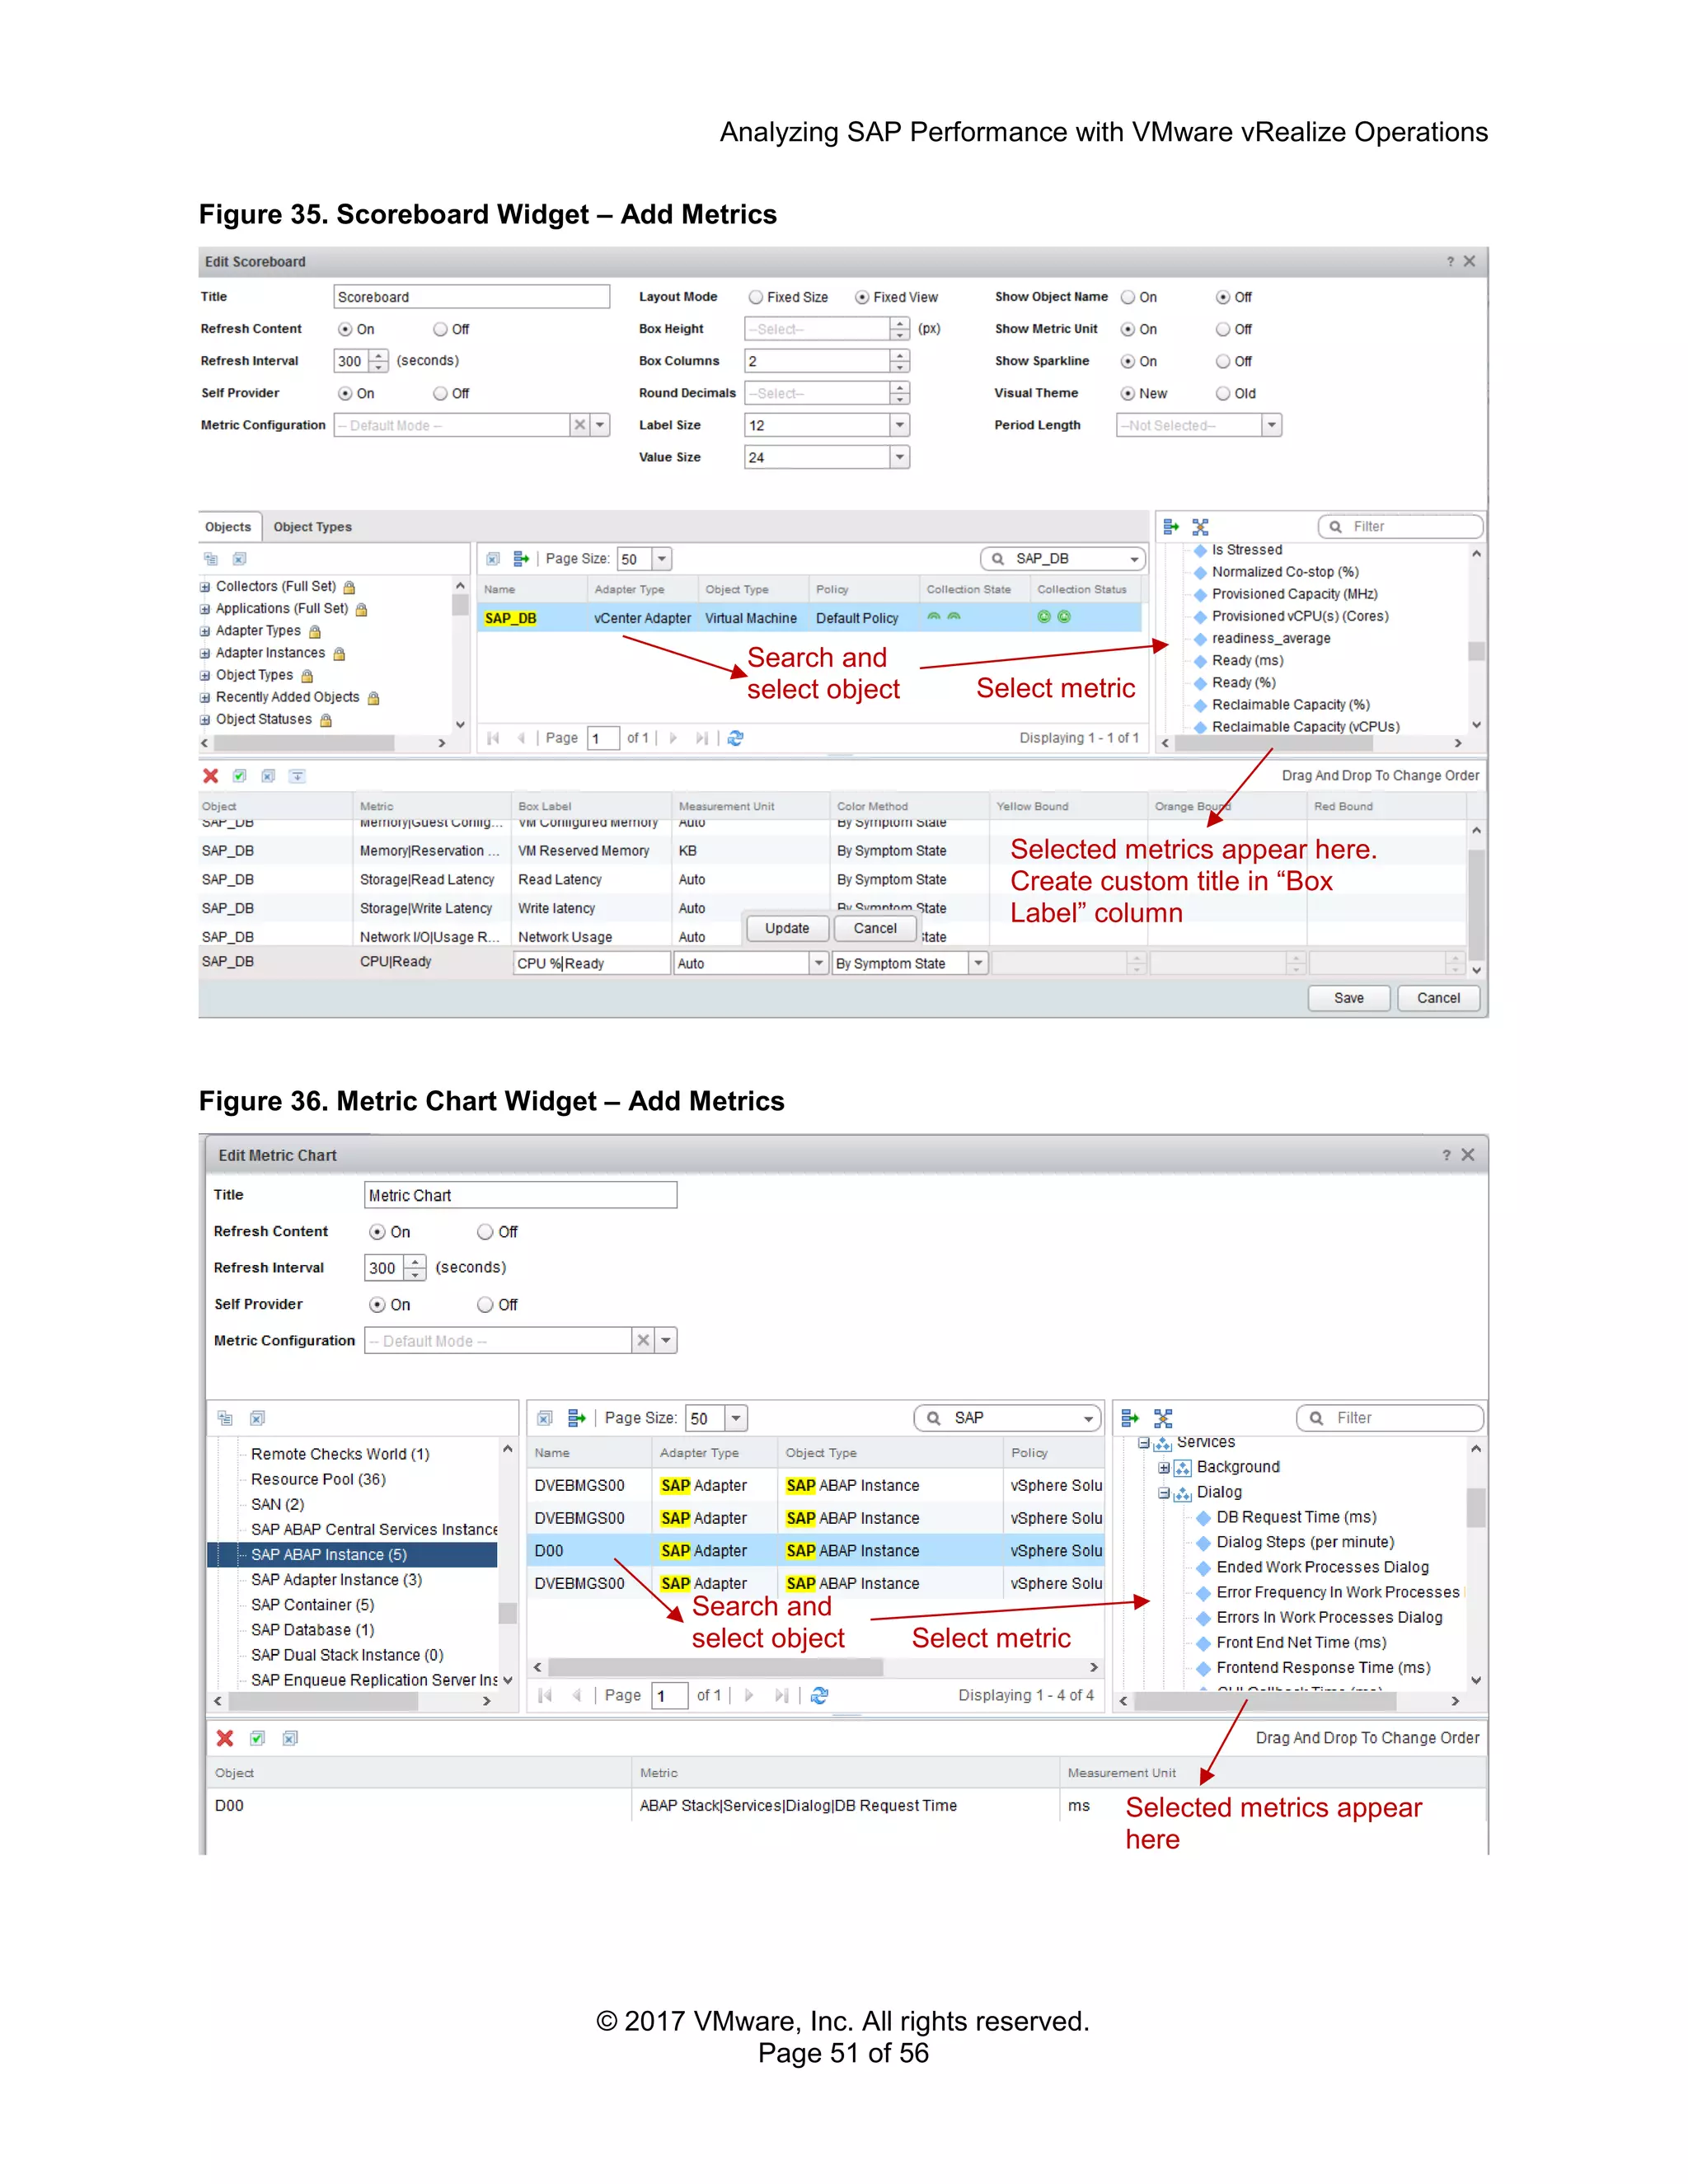Click multi-select icon in Metric Chart object list toolbar
Screen dimensions: 1688x2184
(x=577, y=1418)
